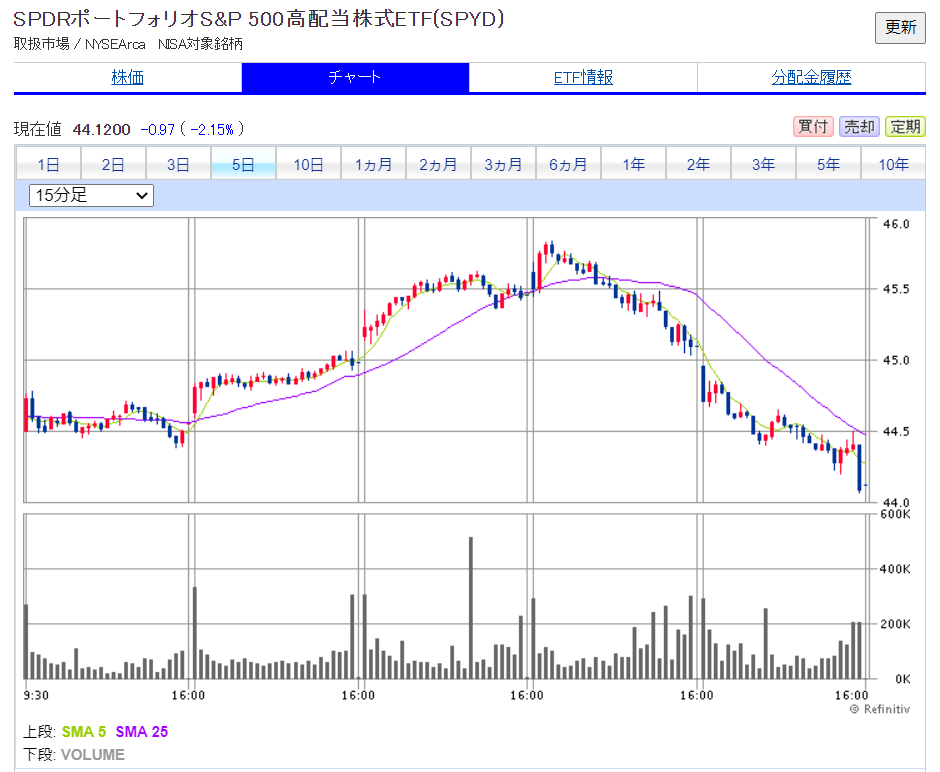The image size is (940, 772).
Task: Click the current price 44.1200
Action: tap(101, 129)
